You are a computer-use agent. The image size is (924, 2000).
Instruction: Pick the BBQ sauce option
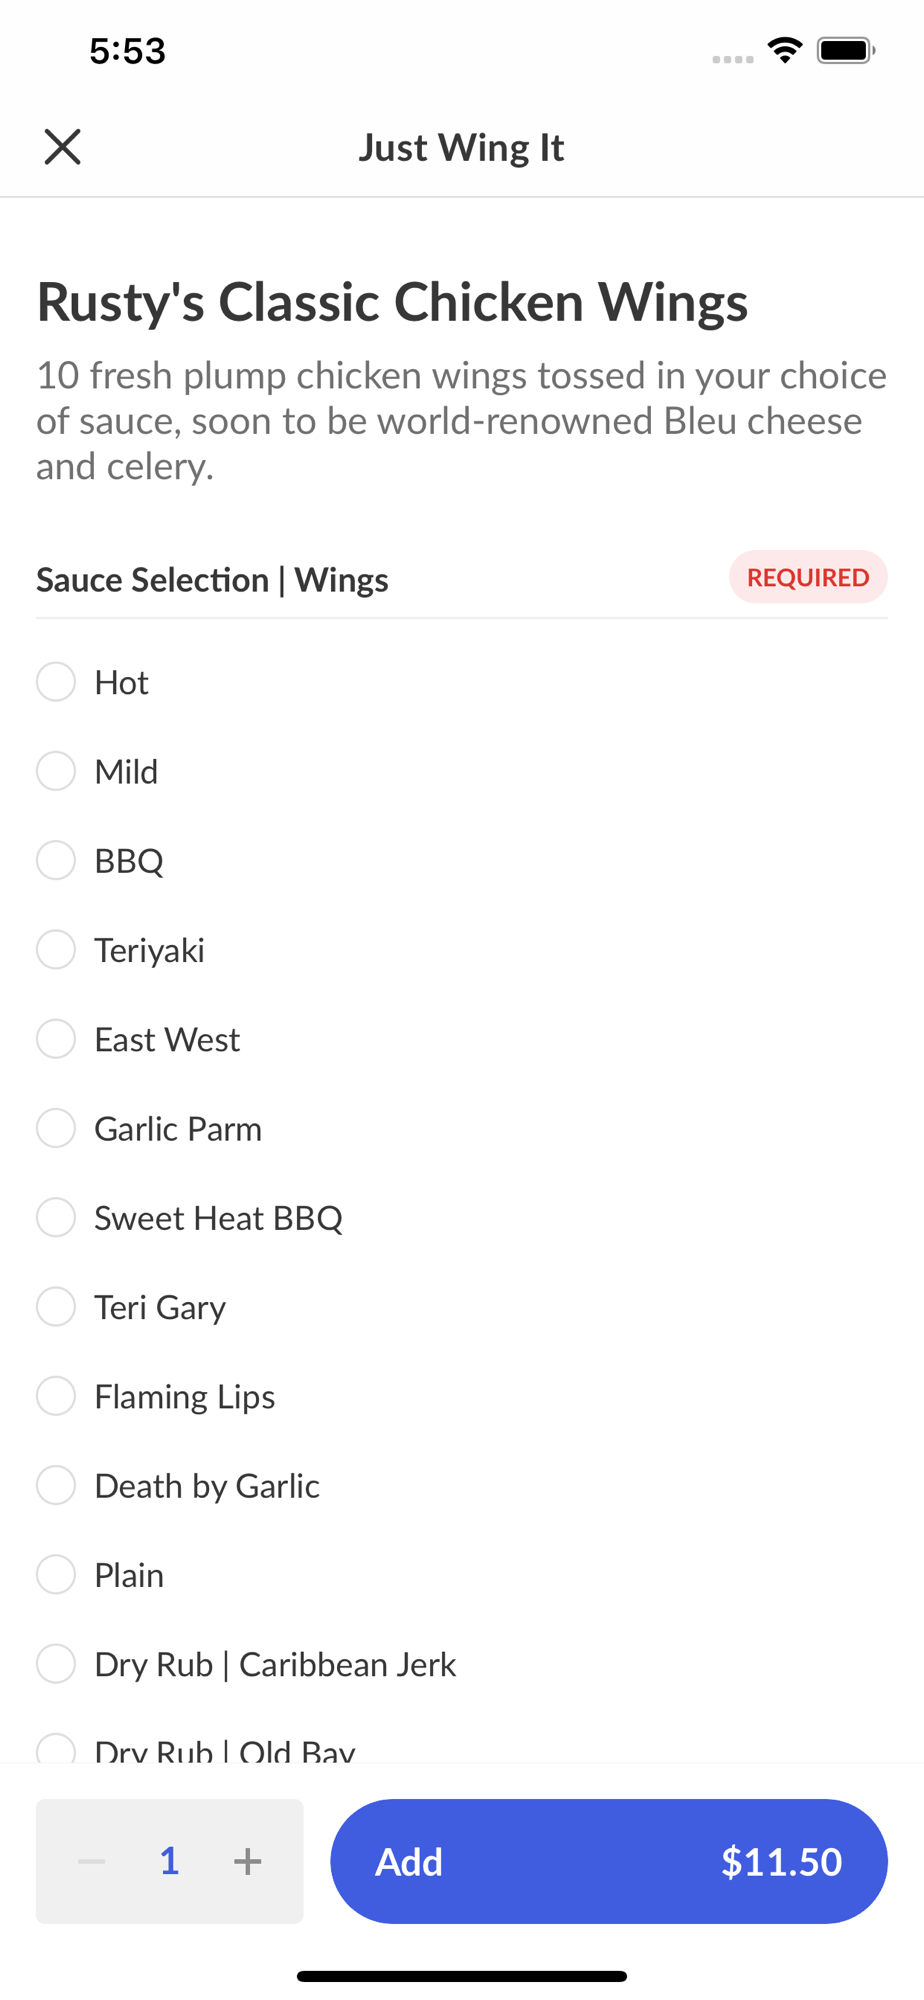56,860
